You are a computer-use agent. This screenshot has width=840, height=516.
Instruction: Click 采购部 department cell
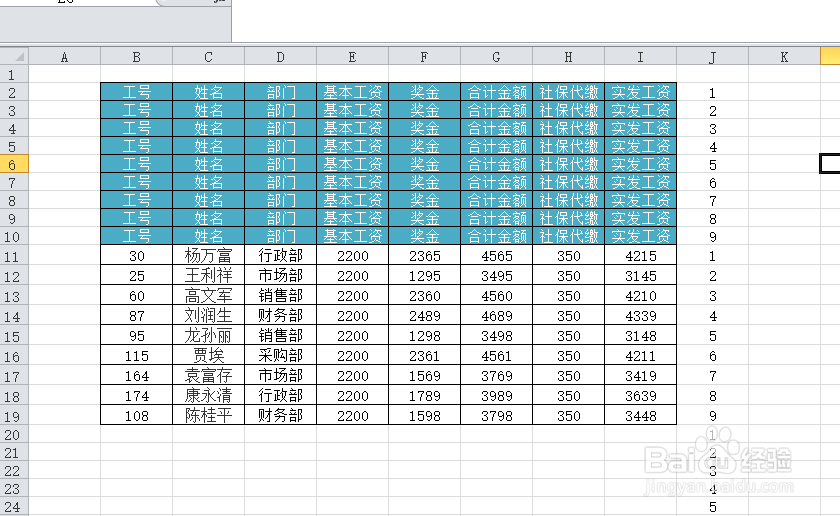tap(281, 355)
